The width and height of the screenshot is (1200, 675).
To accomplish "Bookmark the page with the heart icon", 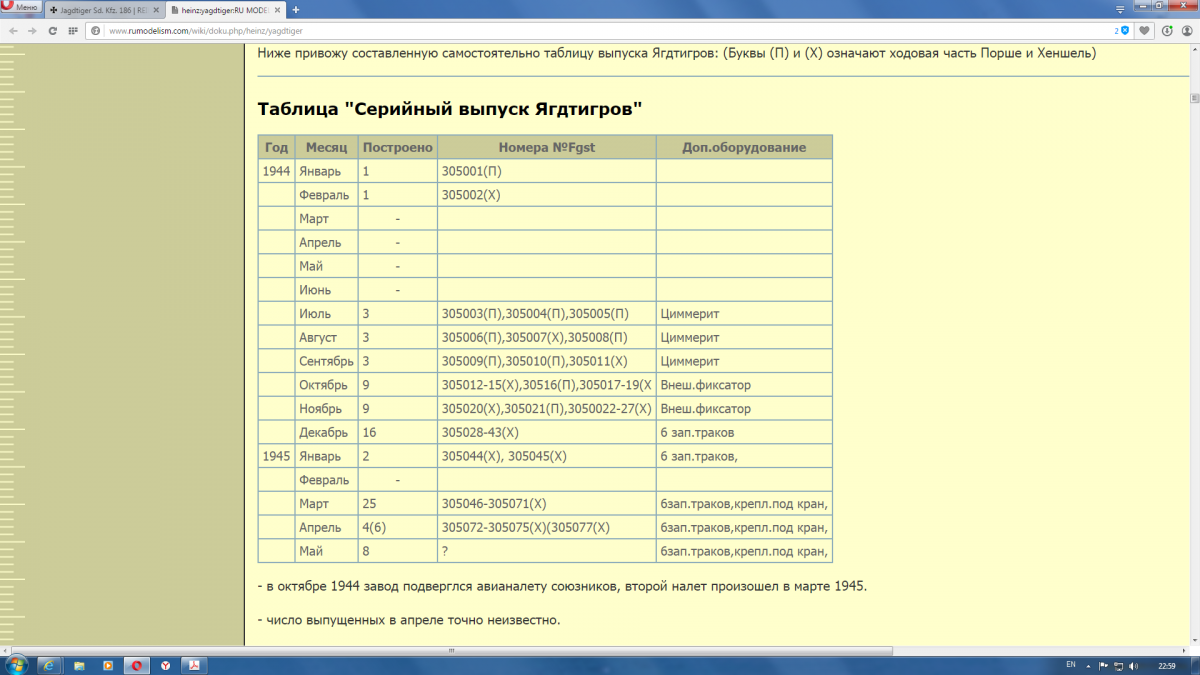I will (1145, 31).
